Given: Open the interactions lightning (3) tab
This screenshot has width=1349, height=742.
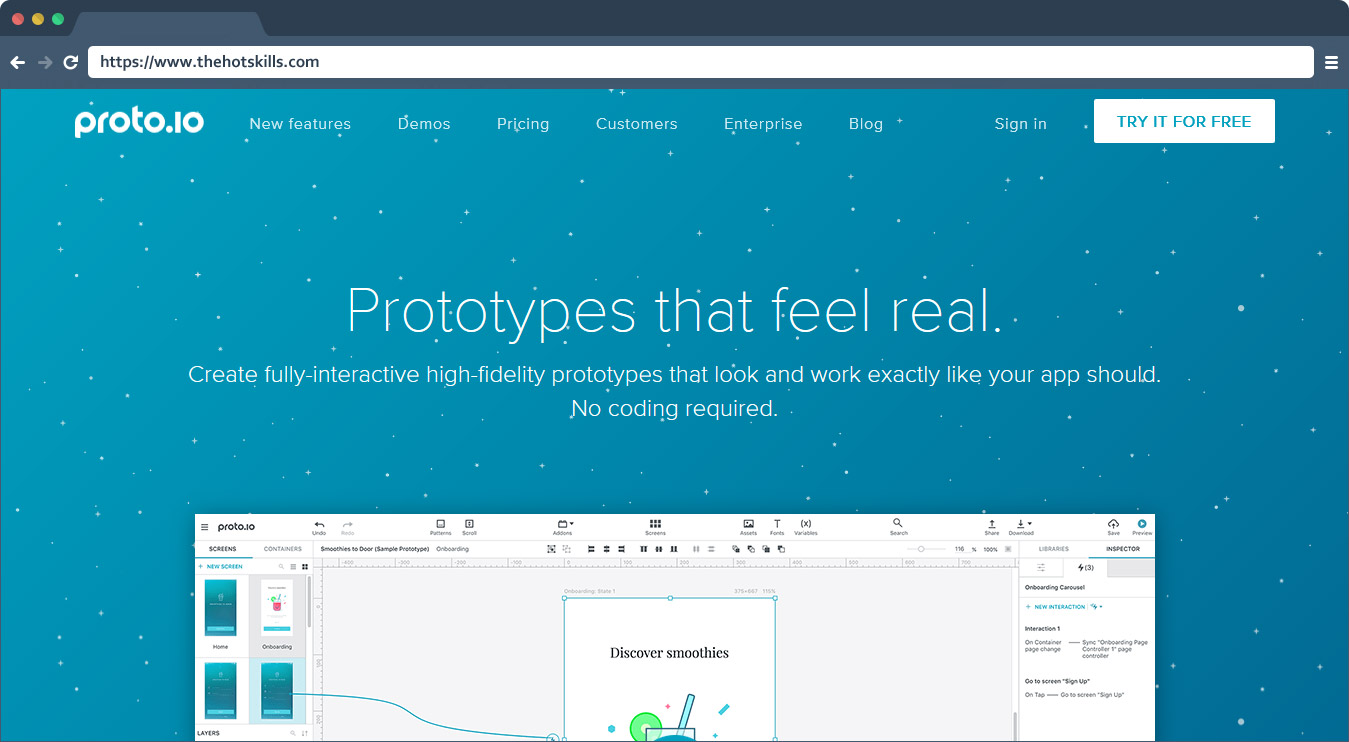Looking at the screenshot, I should tap(1085, 567).
